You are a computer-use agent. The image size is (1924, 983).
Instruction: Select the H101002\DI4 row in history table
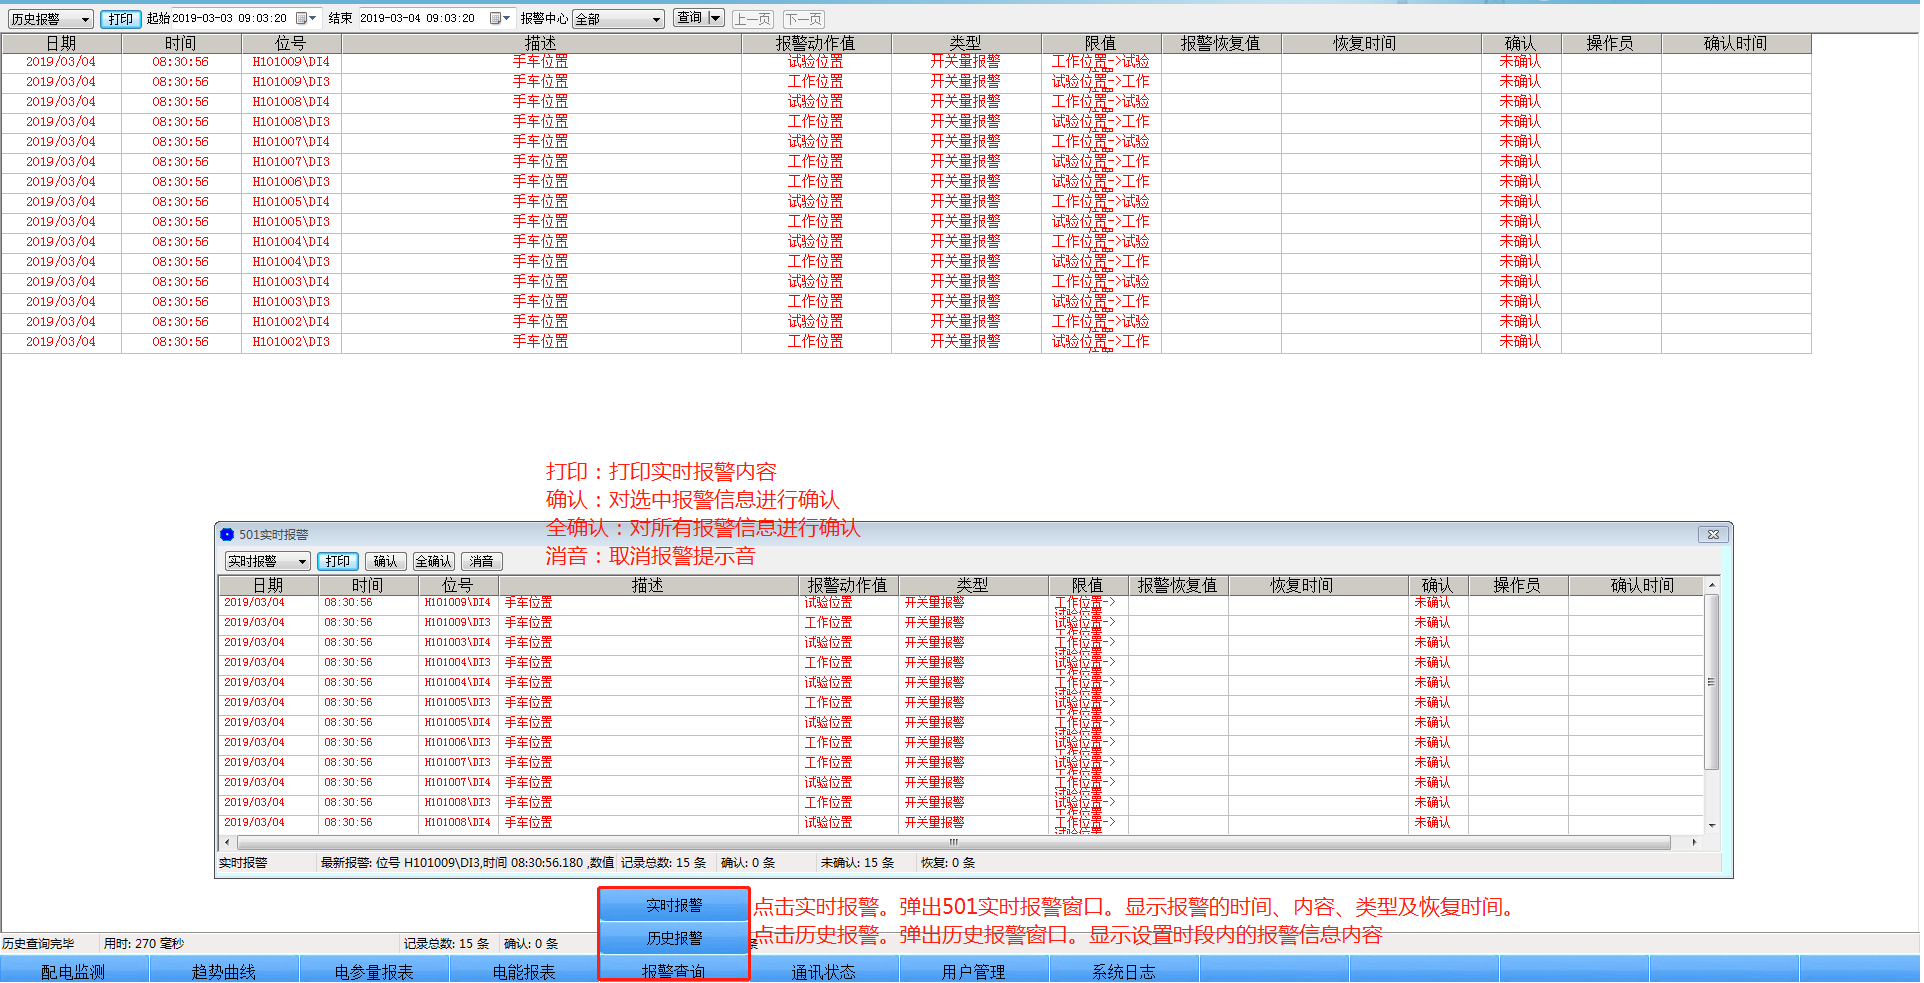pos(906,322)
